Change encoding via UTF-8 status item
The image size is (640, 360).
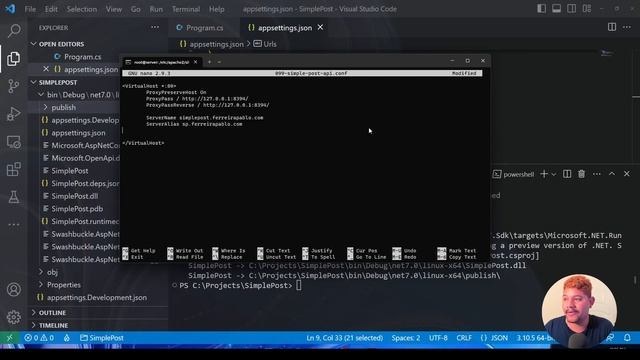click(438, 338)
